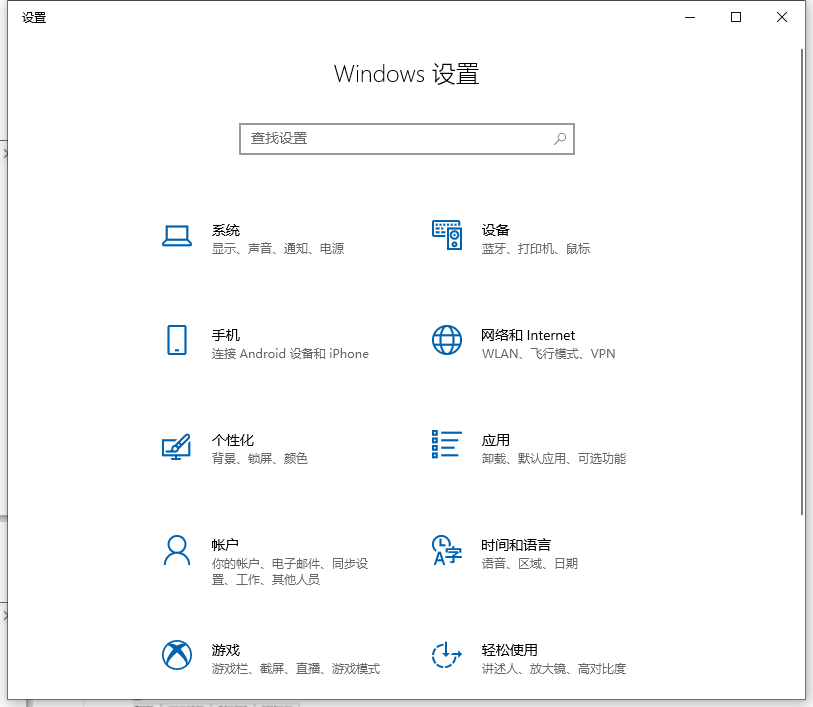Open the 设备 keyboard and speaker icon
813x707 pixels.
tap(447, 235)
